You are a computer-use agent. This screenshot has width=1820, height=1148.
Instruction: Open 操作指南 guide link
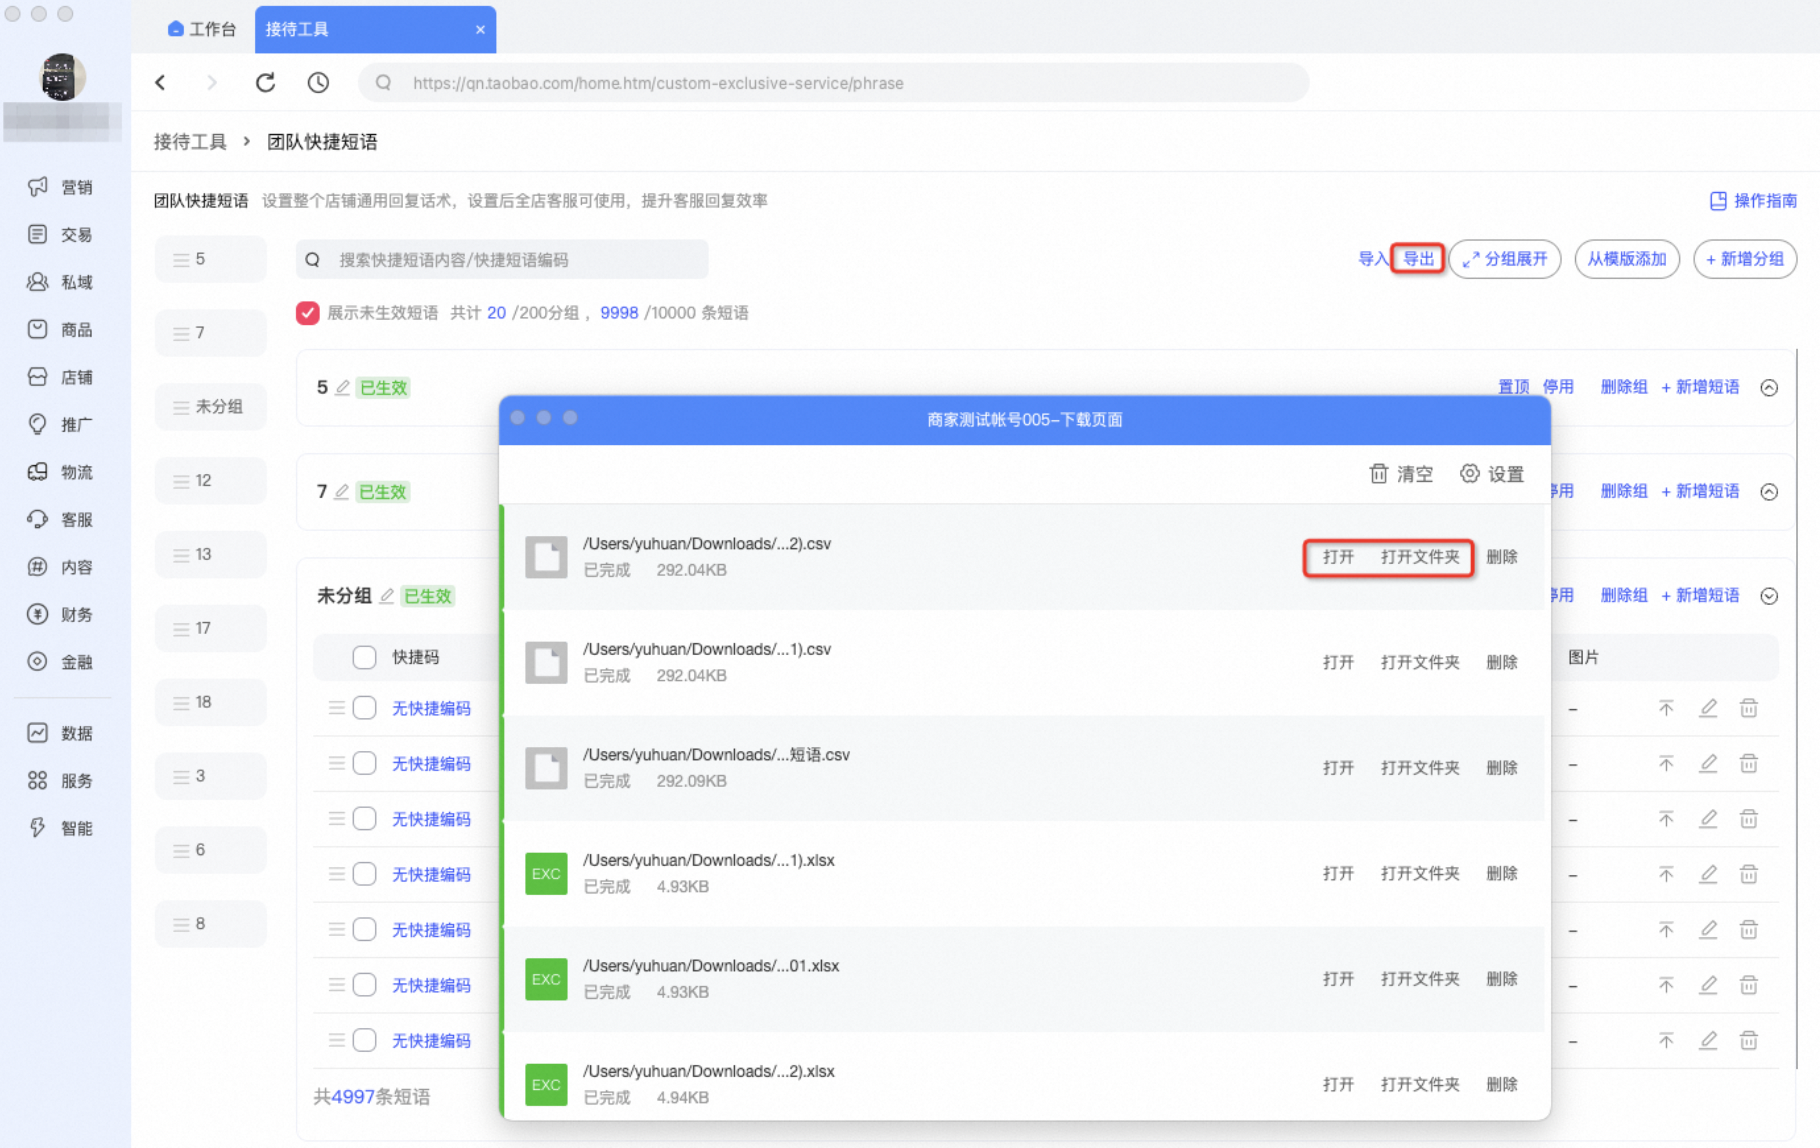[1754, 201]
